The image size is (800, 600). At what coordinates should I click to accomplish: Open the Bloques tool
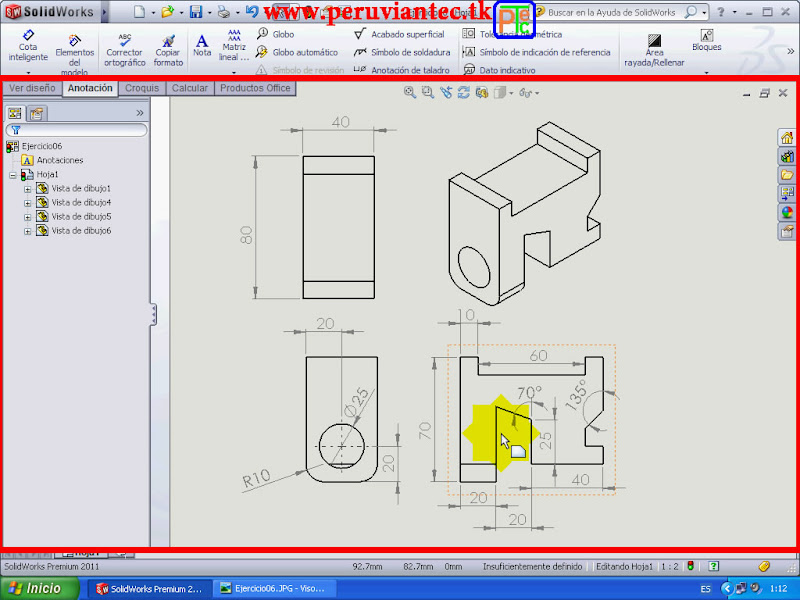point(707,40)
